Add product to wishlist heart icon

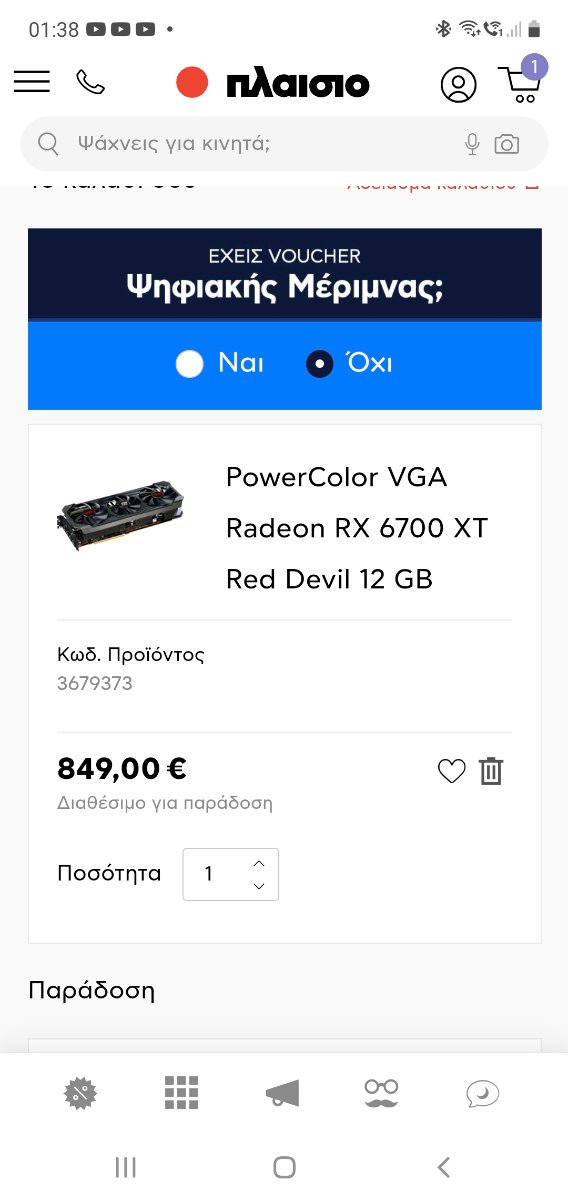[452, 771]
